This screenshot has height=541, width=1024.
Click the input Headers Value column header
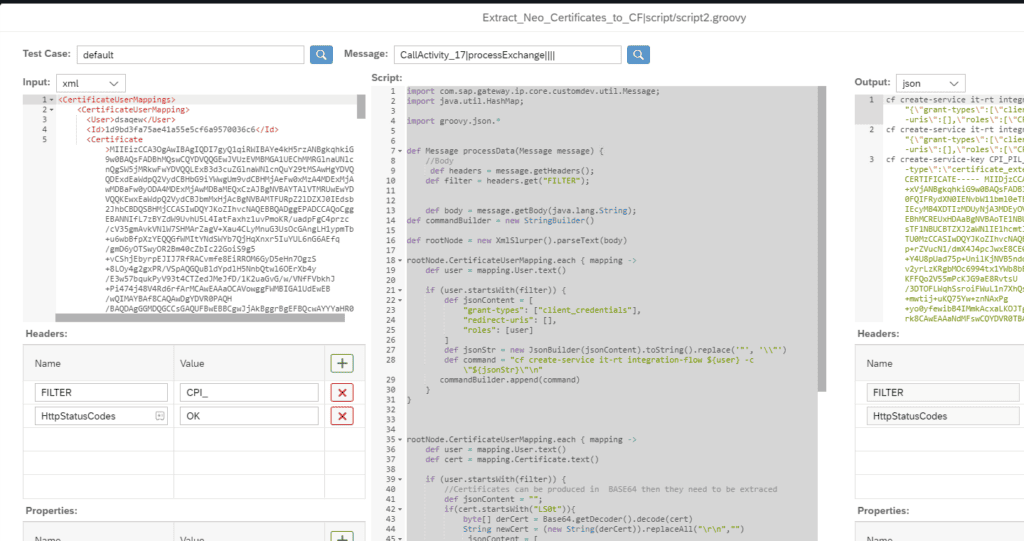[192, 363]
